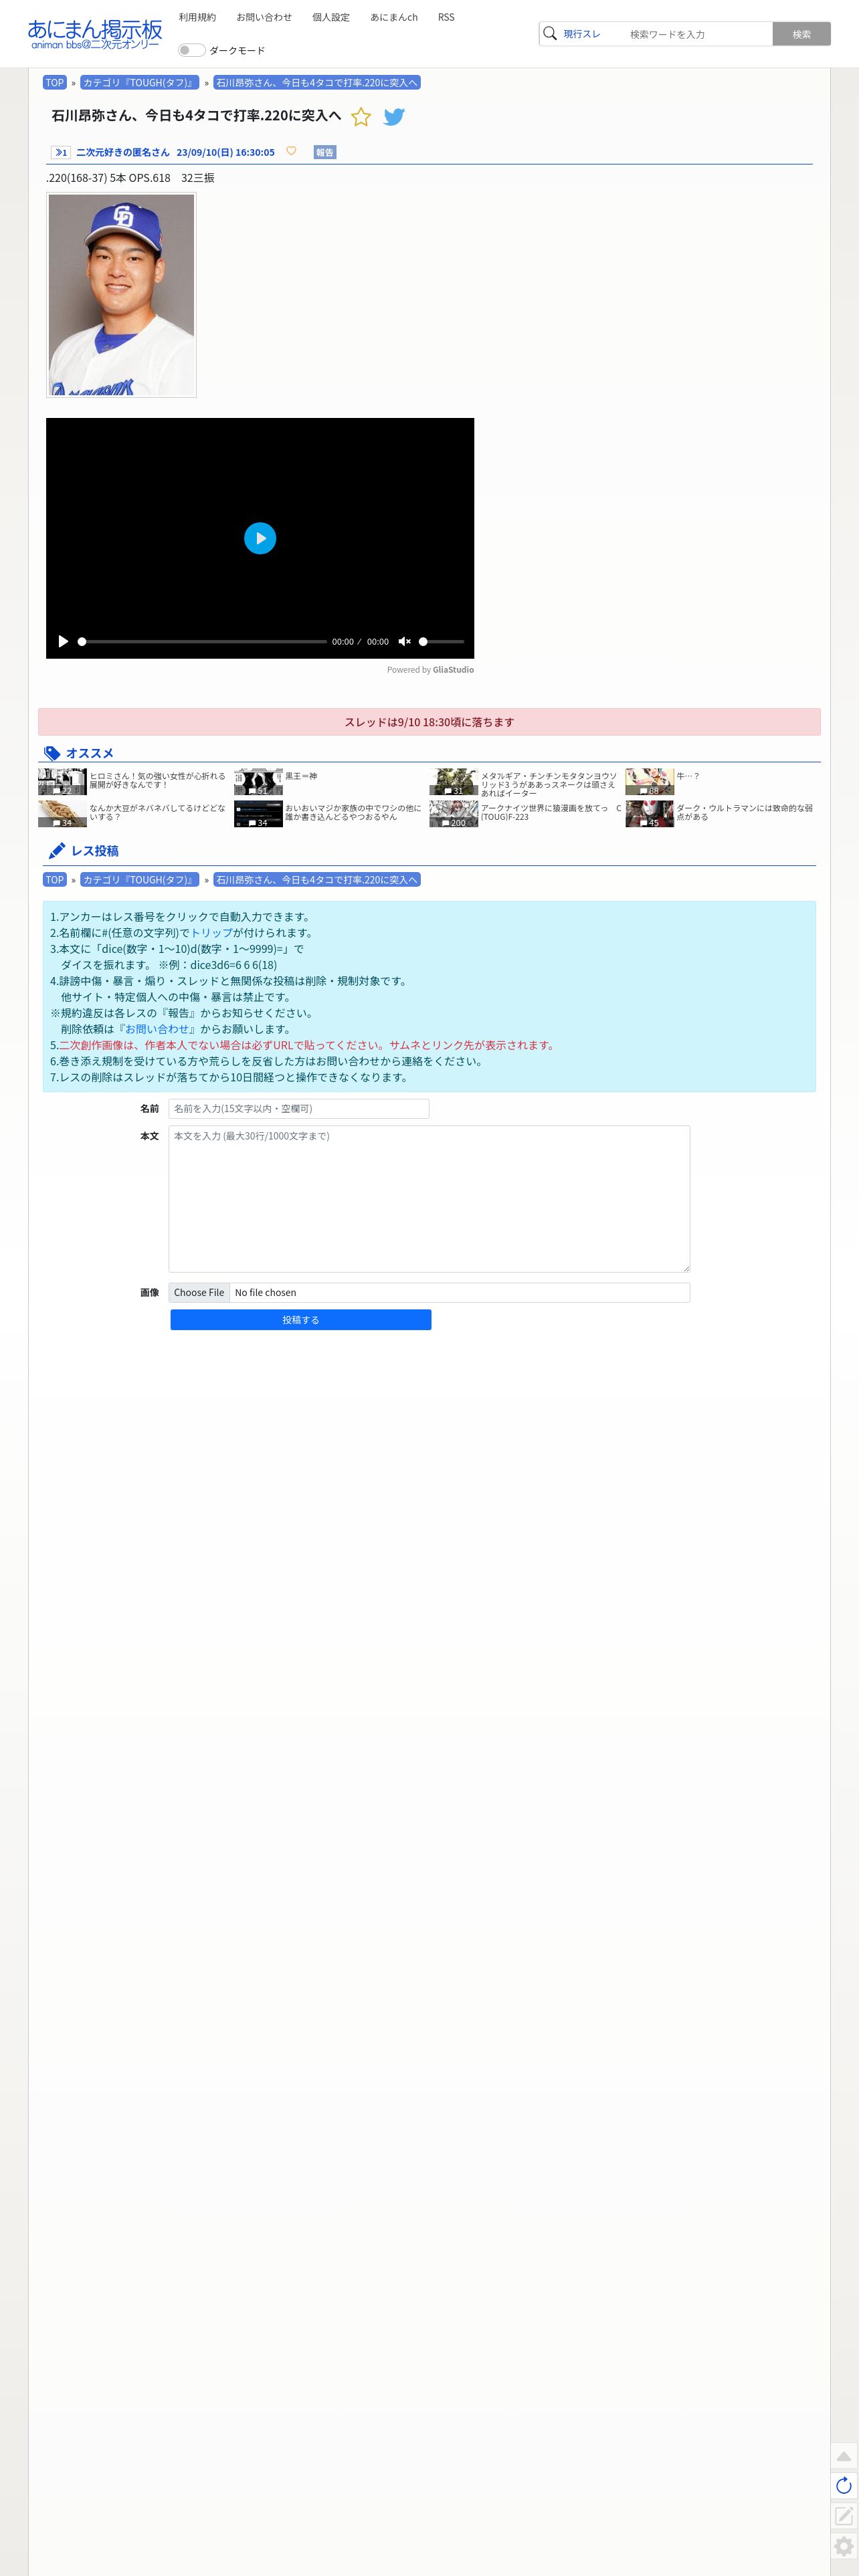859x2576 pixels.
Task: Open the 利用規約 menu item
Action: (x=197, y=17)
